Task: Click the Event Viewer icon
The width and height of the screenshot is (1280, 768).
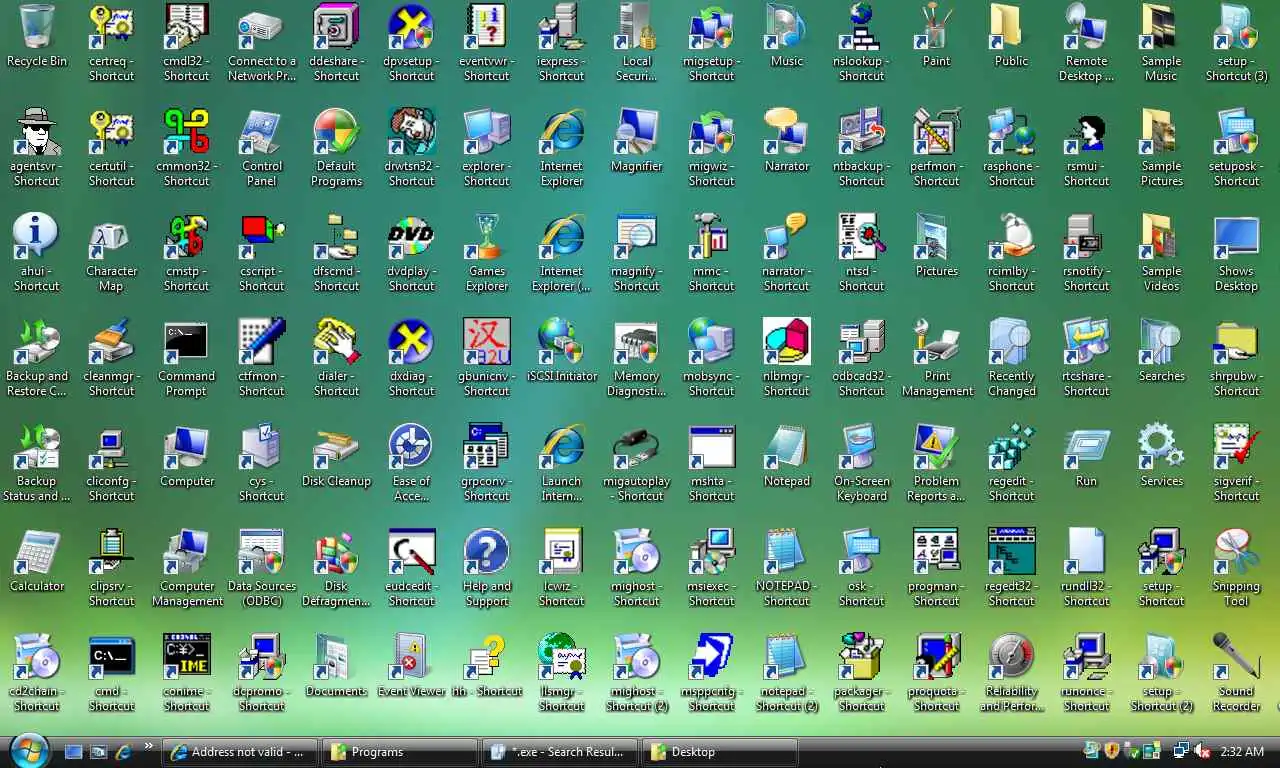Action: click(411, 667)
